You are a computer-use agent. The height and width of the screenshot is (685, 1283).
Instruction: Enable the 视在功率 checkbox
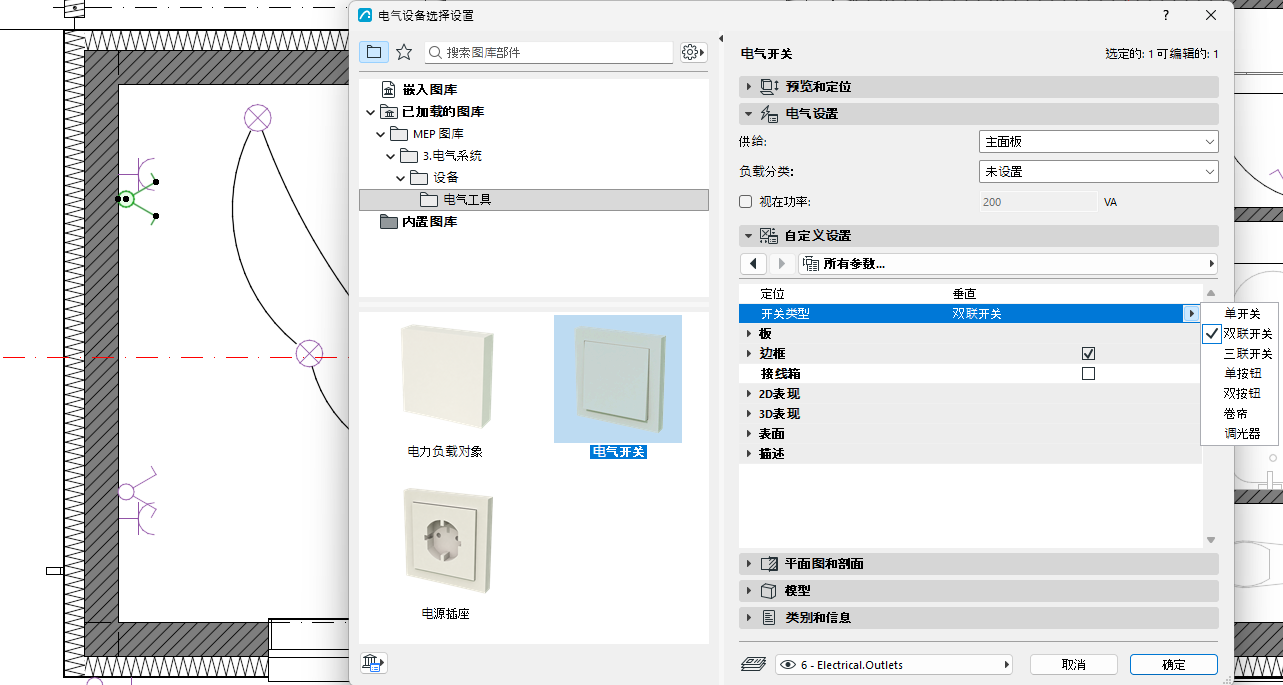pos(745,202)
